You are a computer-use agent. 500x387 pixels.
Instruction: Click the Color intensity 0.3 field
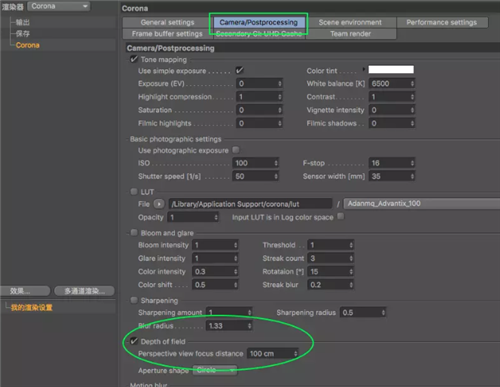pos(215,272)
